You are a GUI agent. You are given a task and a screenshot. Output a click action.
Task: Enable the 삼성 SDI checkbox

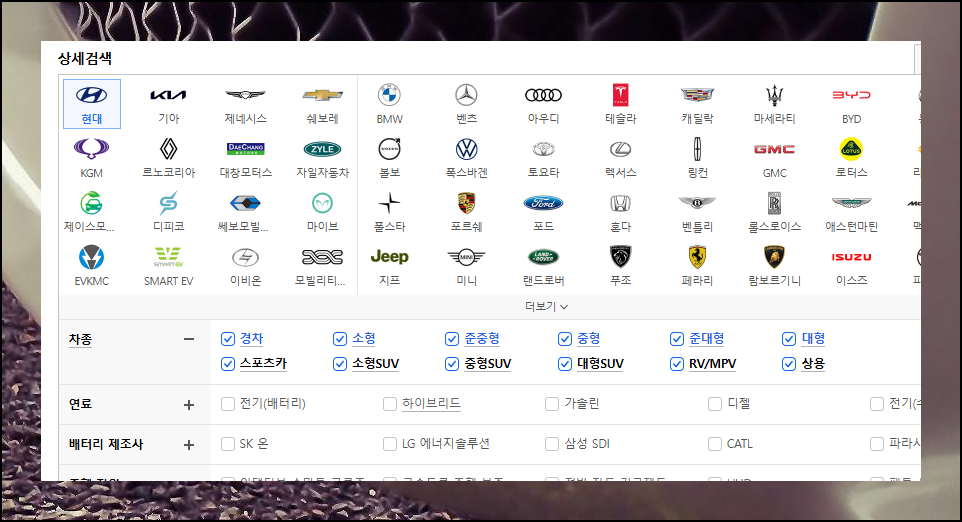(552, 444)
